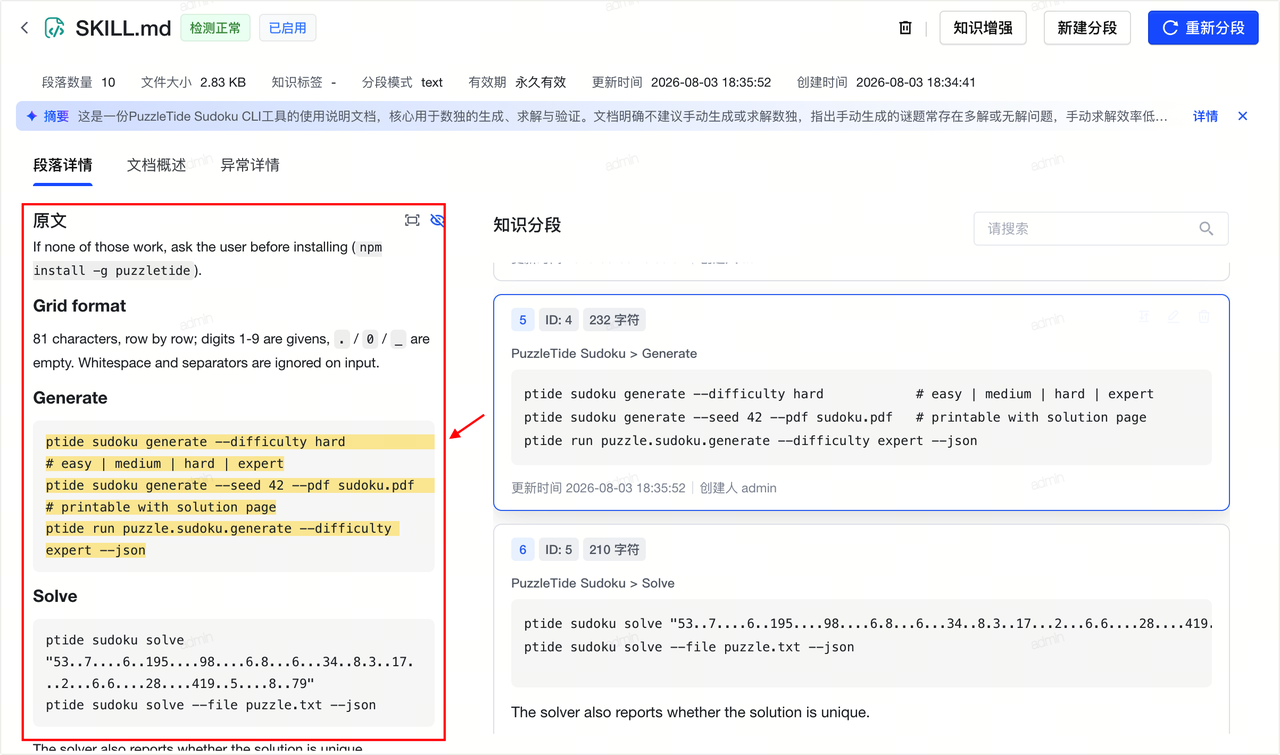The width and height of the screenshot is (1280, 755).
Task: Dismiss the 摘要 summary banner
Action: [x=1243, y=116]
